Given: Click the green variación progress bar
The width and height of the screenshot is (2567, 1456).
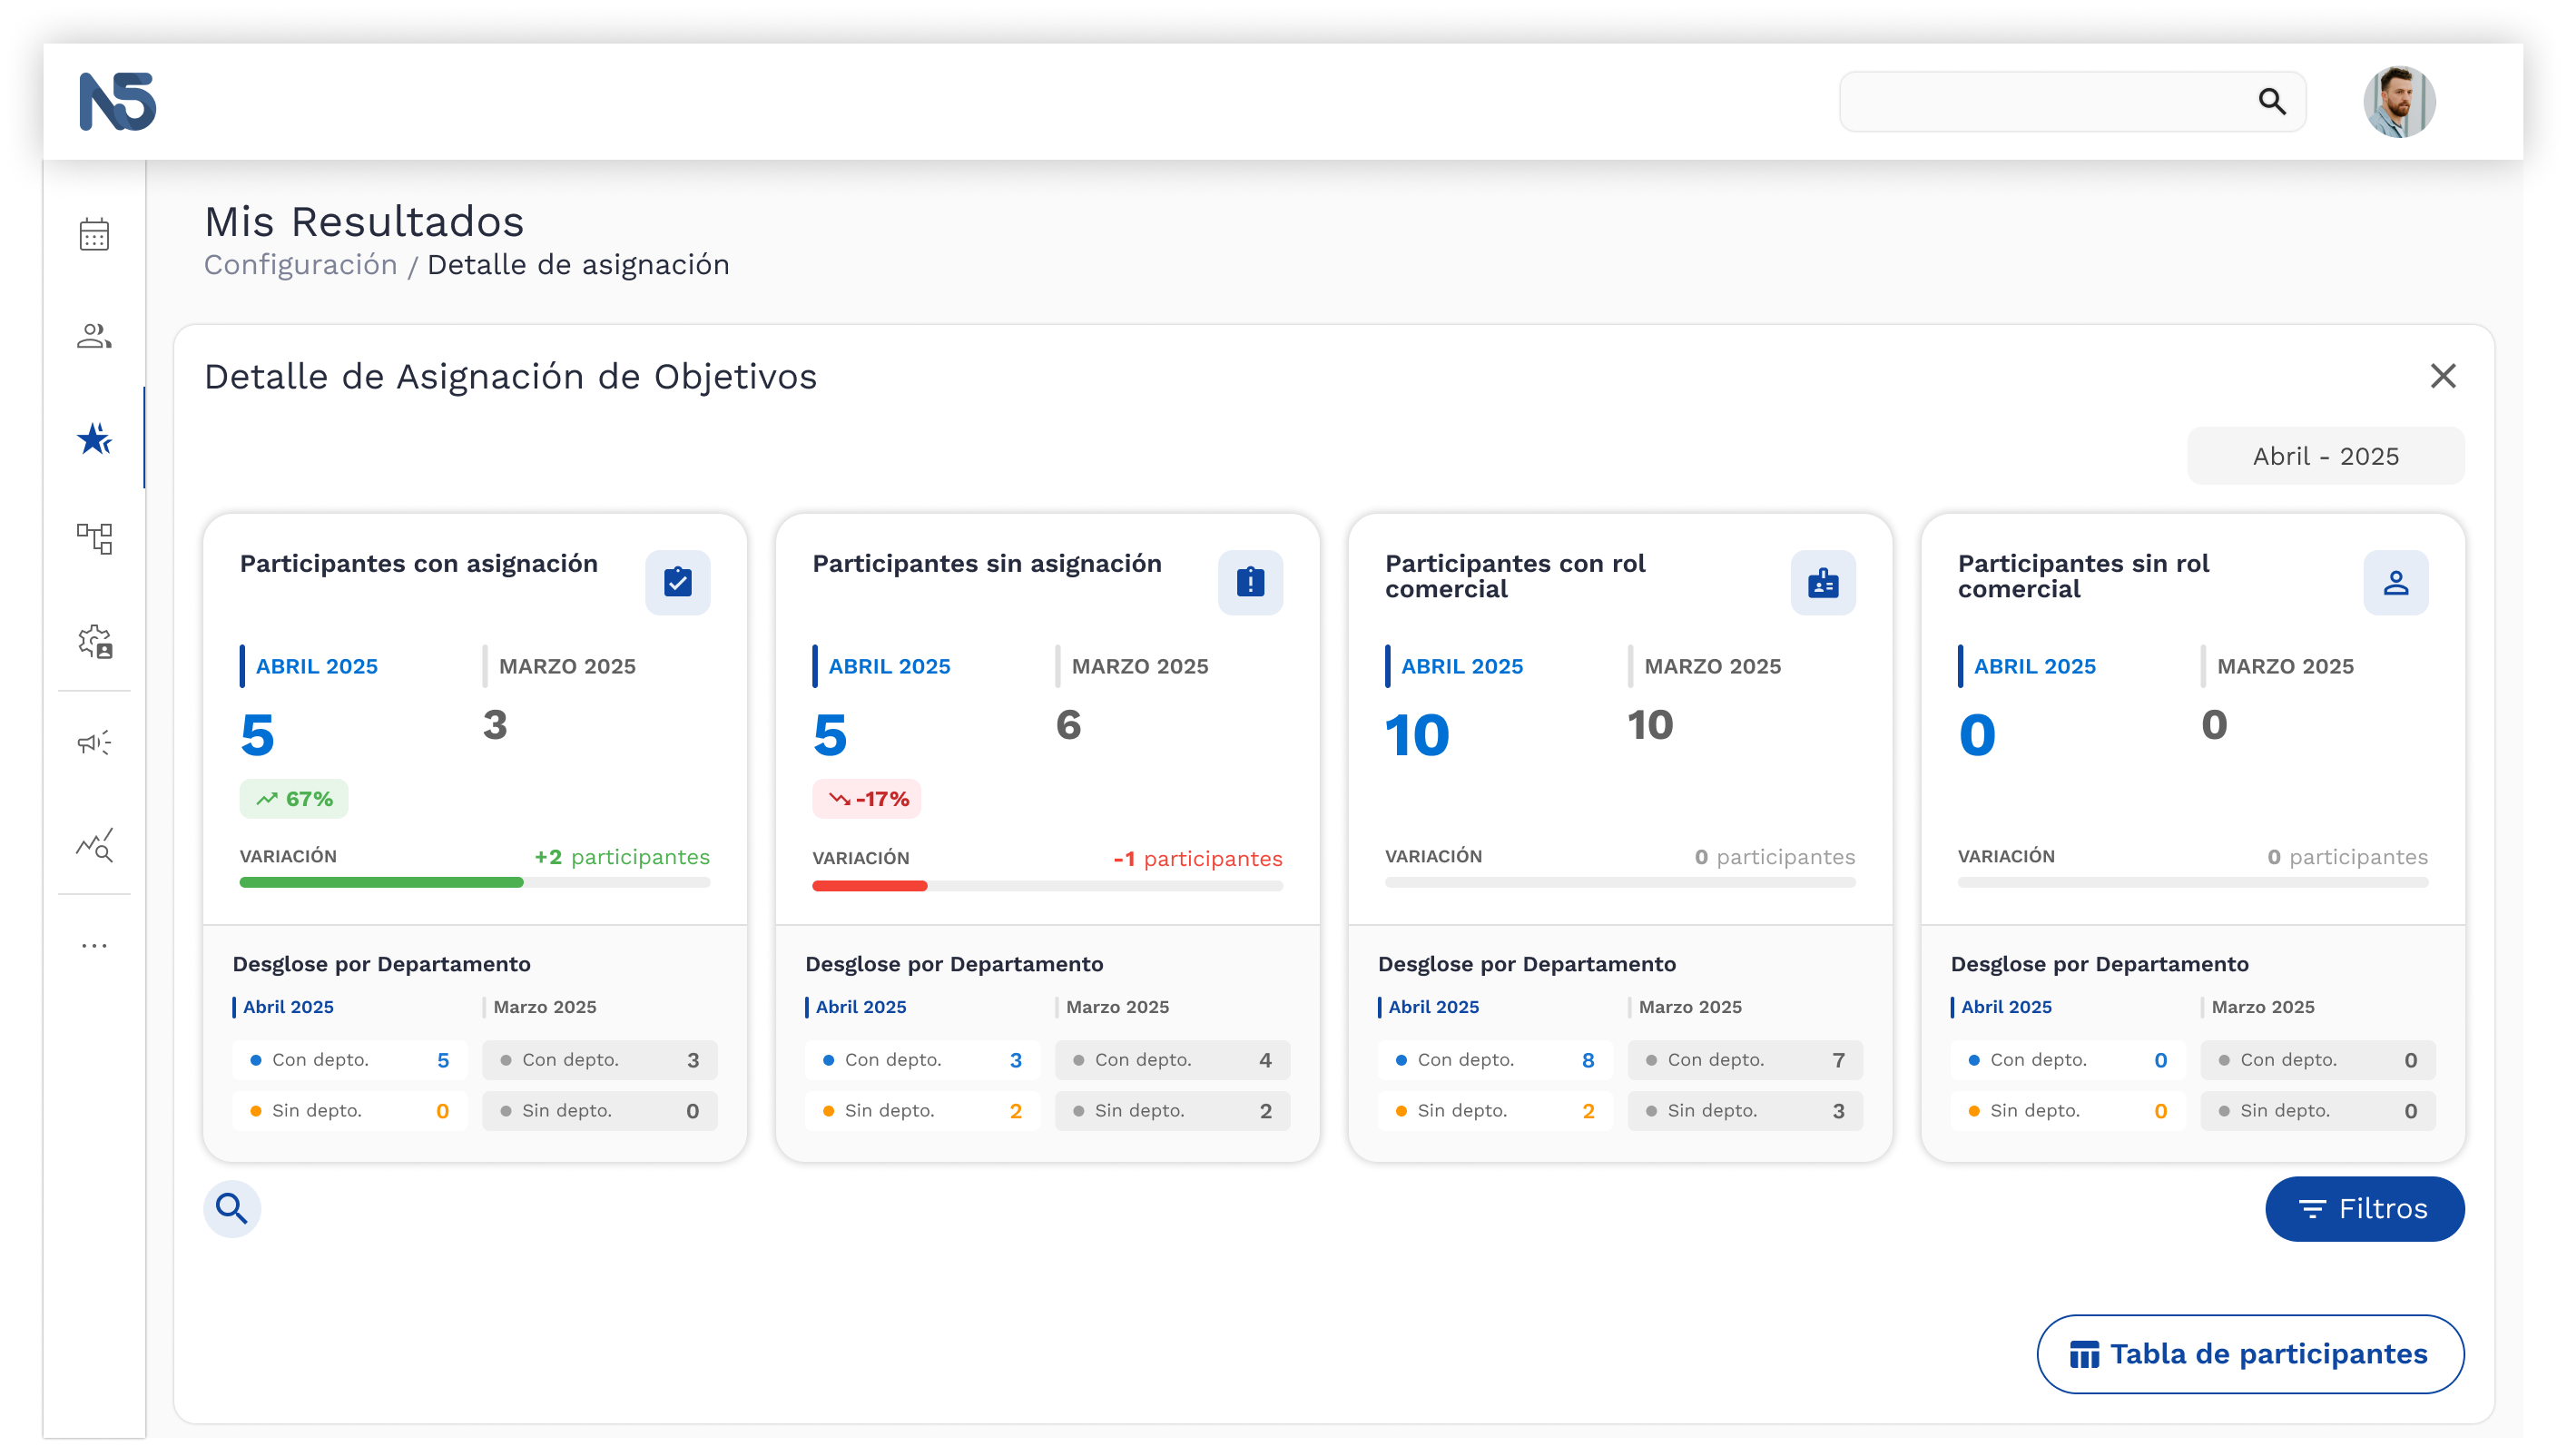Looking at the screenshot, I should pos(381,882).
